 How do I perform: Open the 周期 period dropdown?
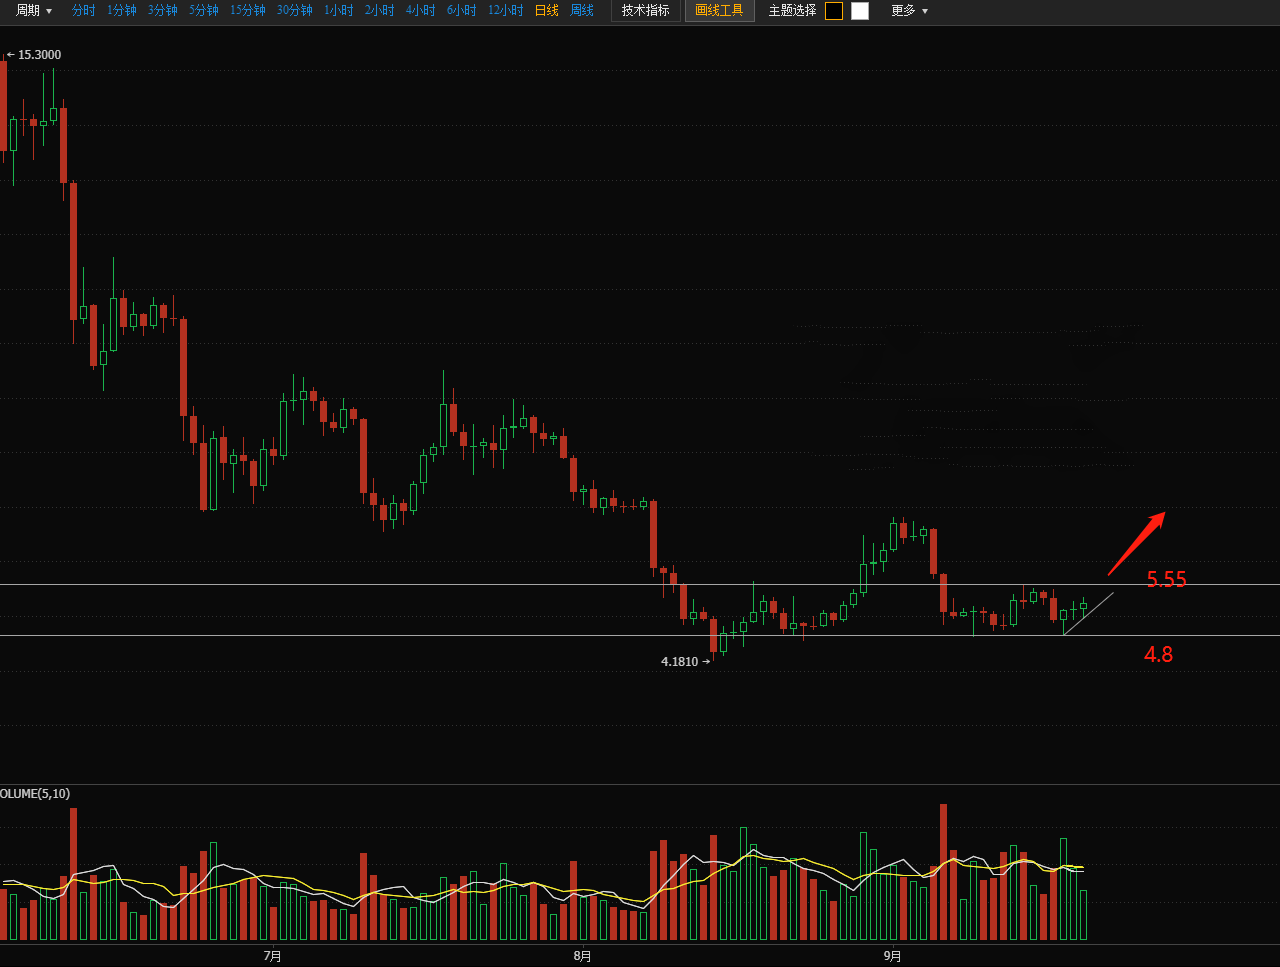(x=34, y=11)
